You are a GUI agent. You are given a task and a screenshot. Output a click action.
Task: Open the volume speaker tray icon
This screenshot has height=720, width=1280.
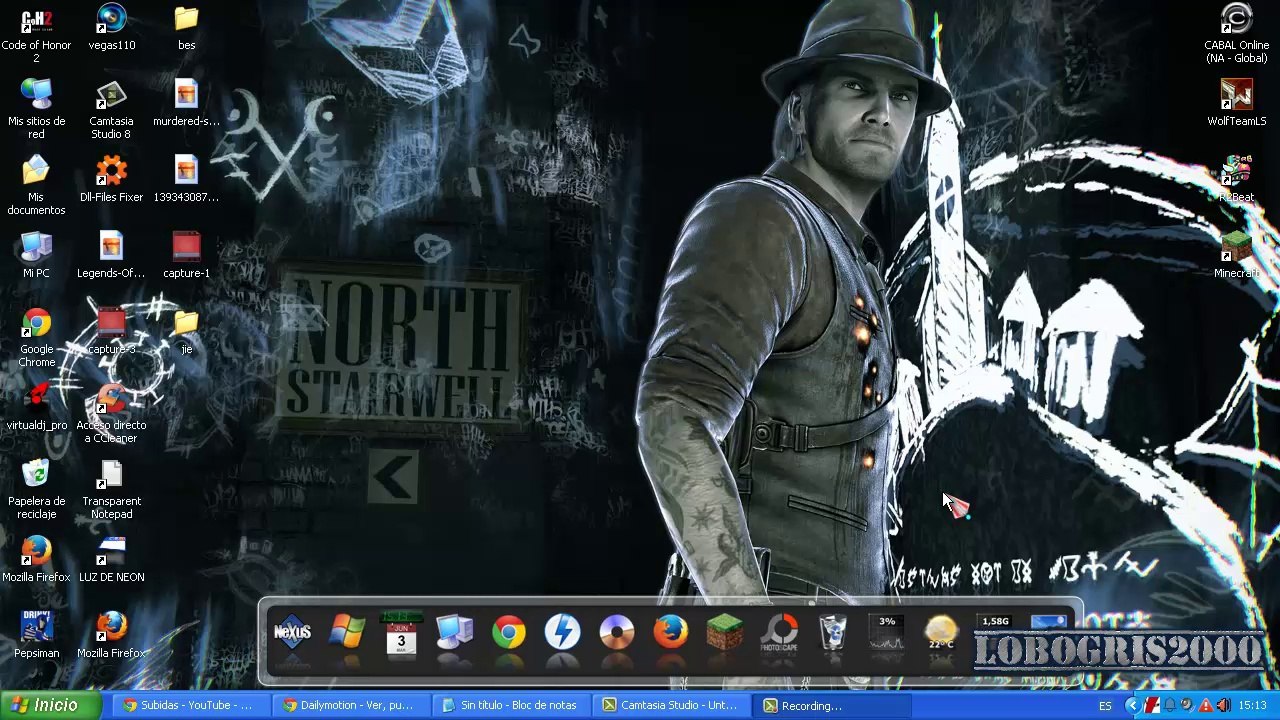coord(1222,706)
